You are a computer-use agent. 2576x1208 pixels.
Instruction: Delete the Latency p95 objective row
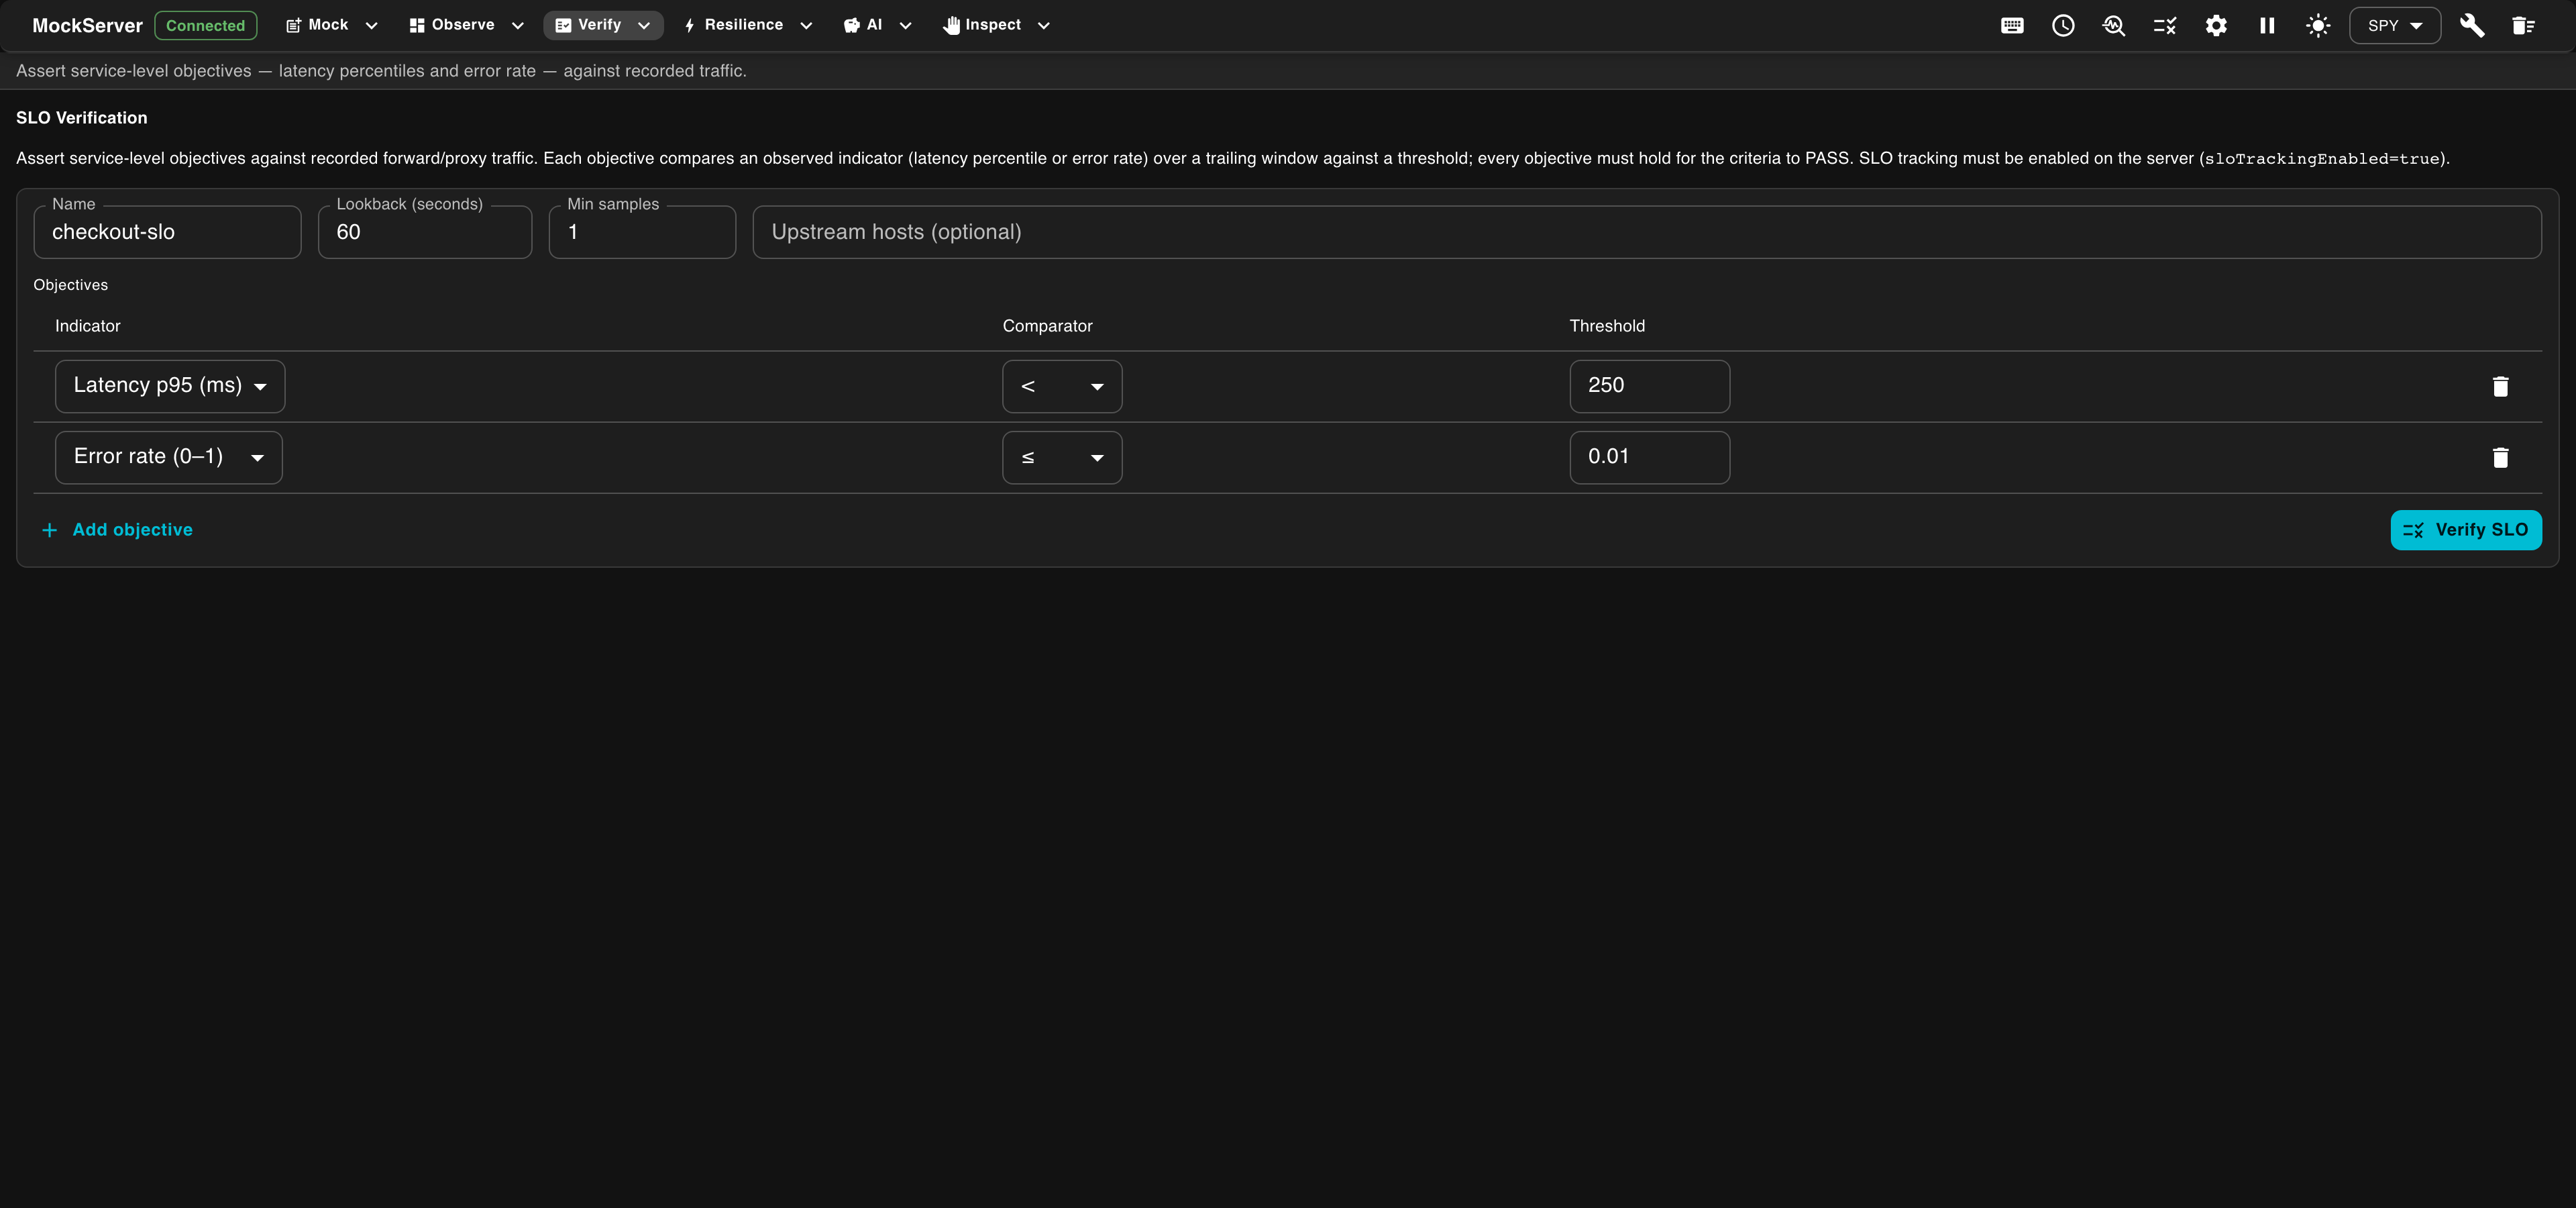2500,386
